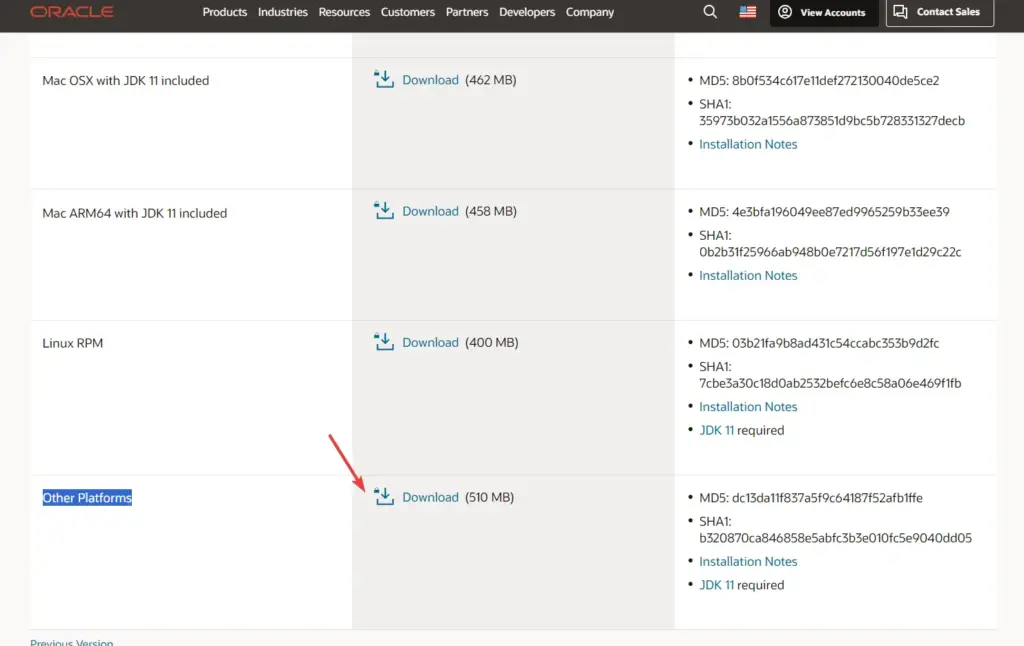The height and width of the screenshot is (646, 1024).
Task: Click the download icon for Mac OSX row
Action: click(384, 79)
